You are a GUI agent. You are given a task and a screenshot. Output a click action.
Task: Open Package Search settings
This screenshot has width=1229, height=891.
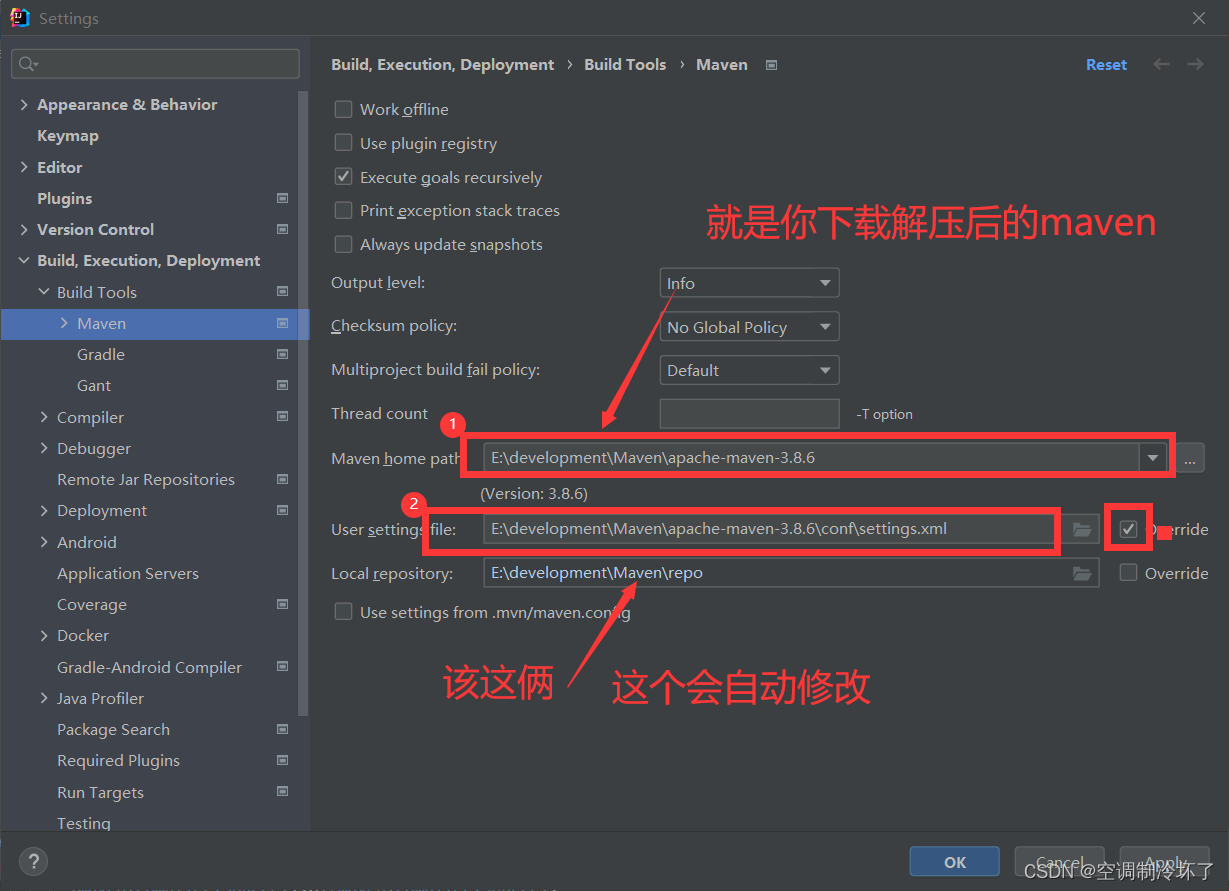[113, 729]
